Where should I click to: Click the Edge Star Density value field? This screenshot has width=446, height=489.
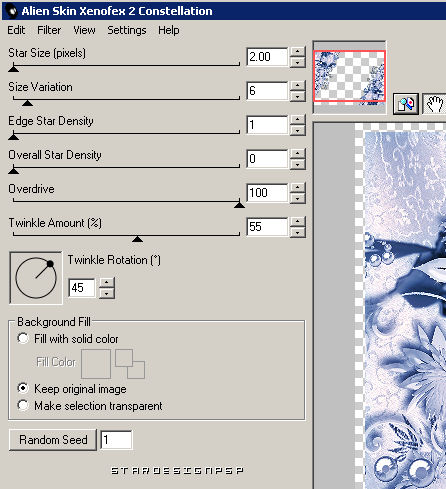point(267,125)
